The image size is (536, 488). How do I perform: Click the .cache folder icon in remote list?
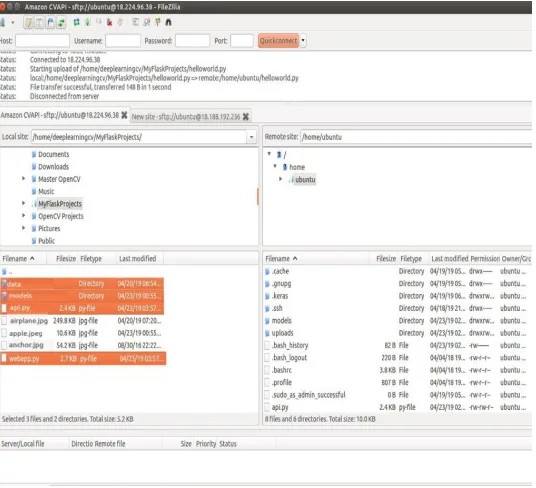coord(267,272)
